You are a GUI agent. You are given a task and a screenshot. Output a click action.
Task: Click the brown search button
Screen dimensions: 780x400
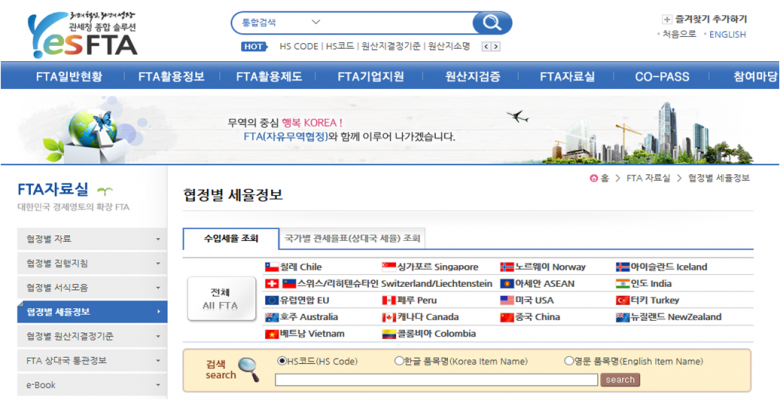coord(620,380)
